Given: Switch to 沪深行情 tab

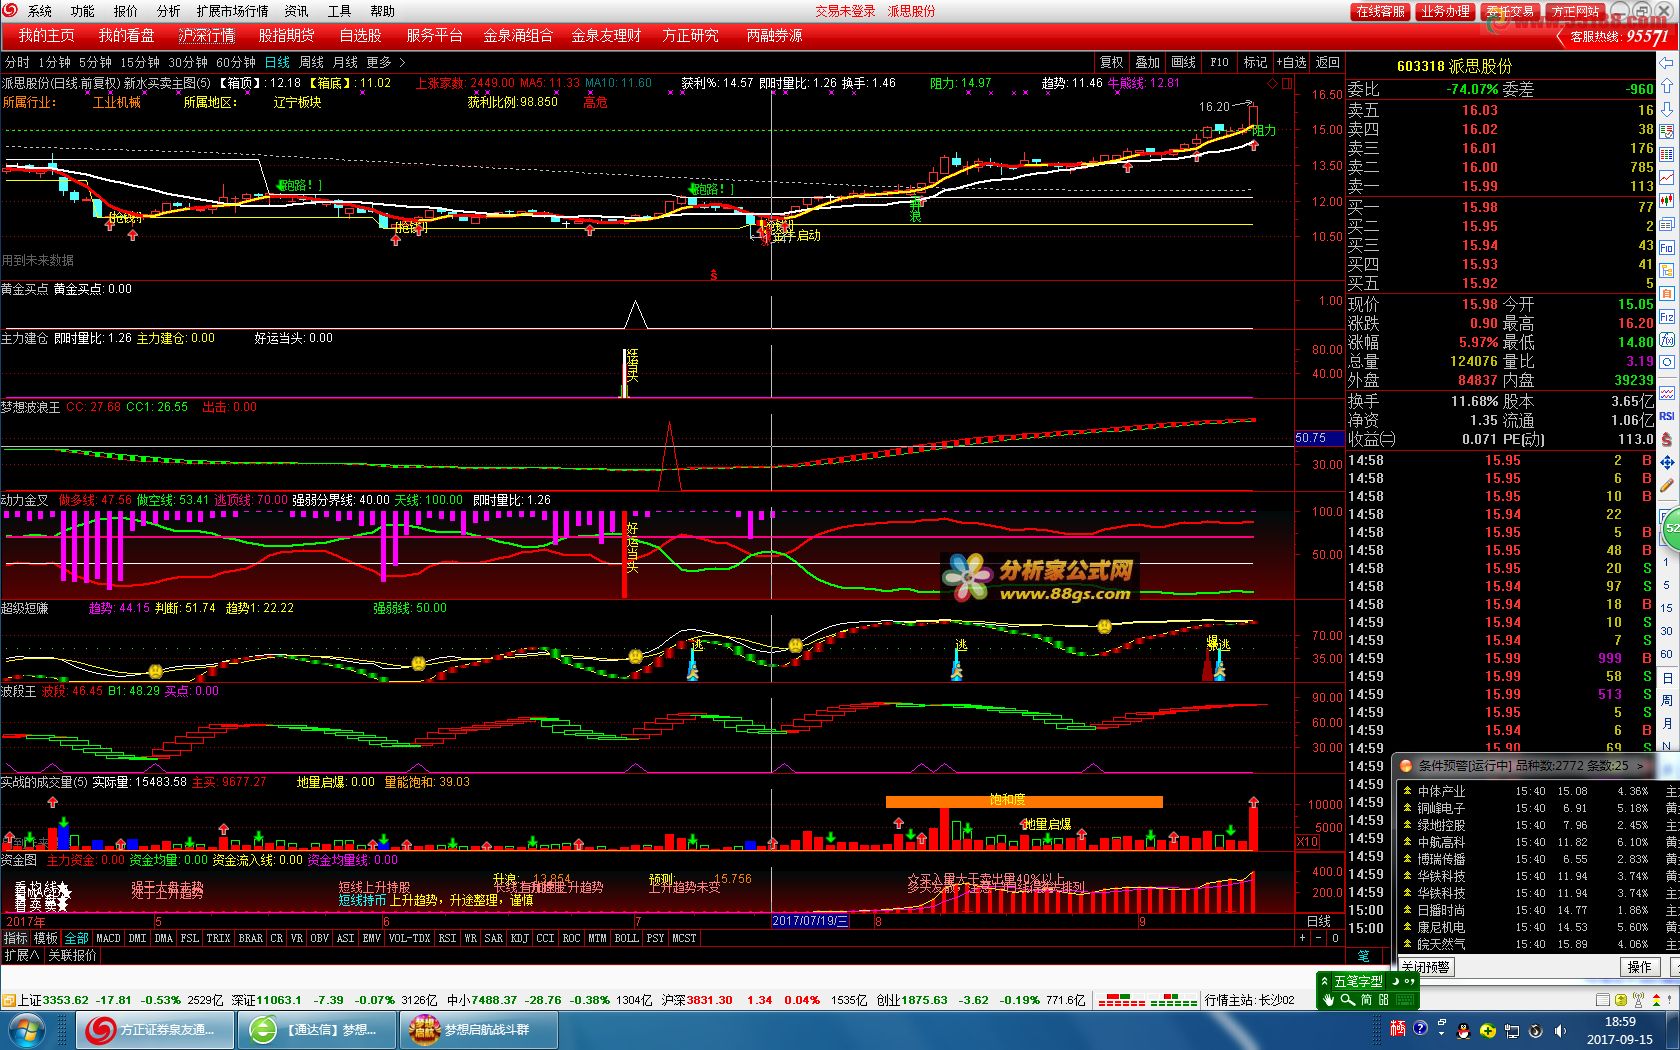Looking at the screenshot, I should (207, 35).
